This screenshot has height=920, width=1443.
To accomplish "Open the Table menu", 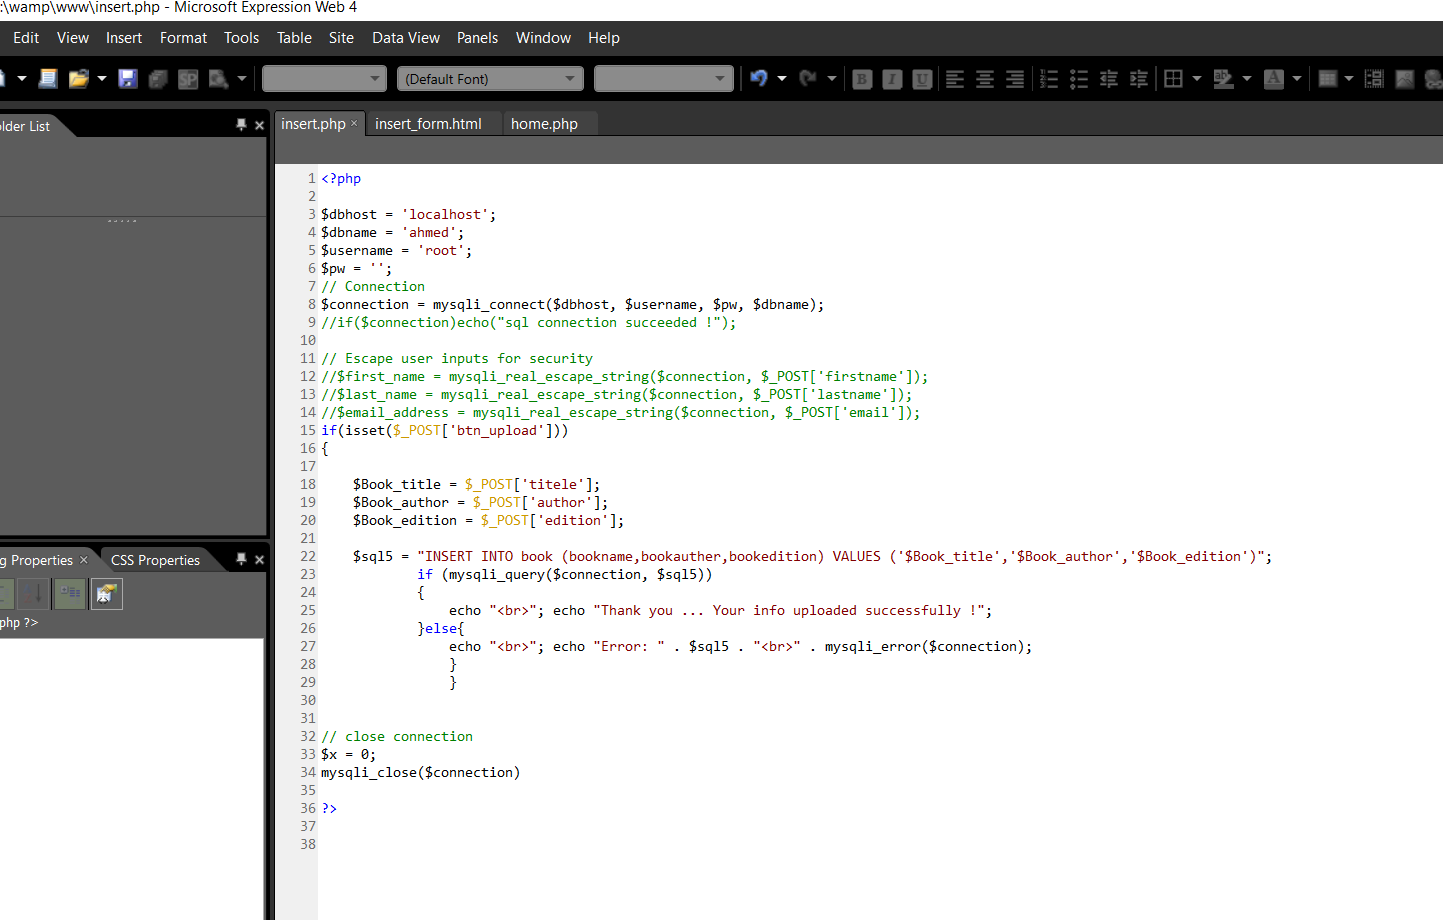I will pyautogui.click(x=294, y=38).
